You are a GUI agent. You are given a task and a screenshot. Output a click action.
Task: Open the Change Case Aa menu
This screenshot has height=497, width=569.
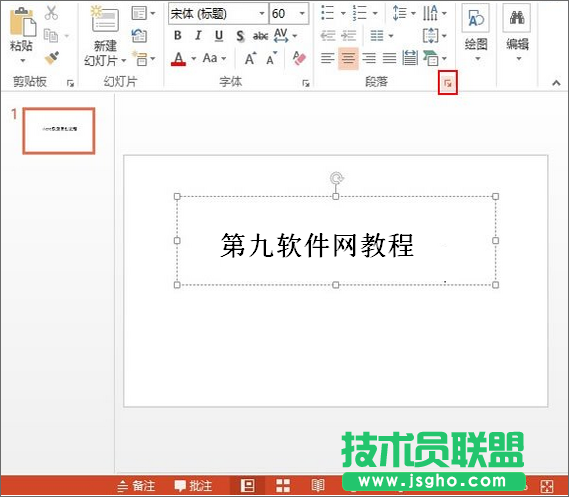pyautogui.click(x=214, y=58)
